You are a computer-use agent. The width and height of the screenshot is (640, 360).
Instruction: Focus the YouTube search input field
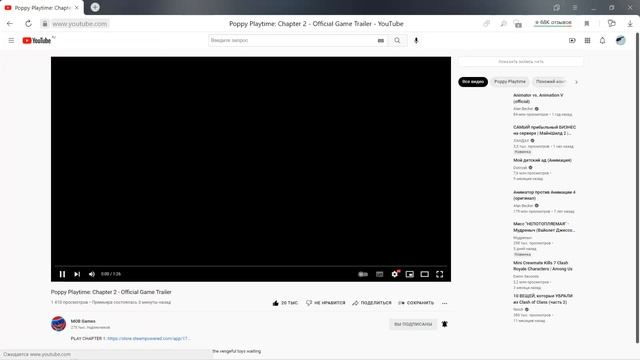tap(292, 40)
